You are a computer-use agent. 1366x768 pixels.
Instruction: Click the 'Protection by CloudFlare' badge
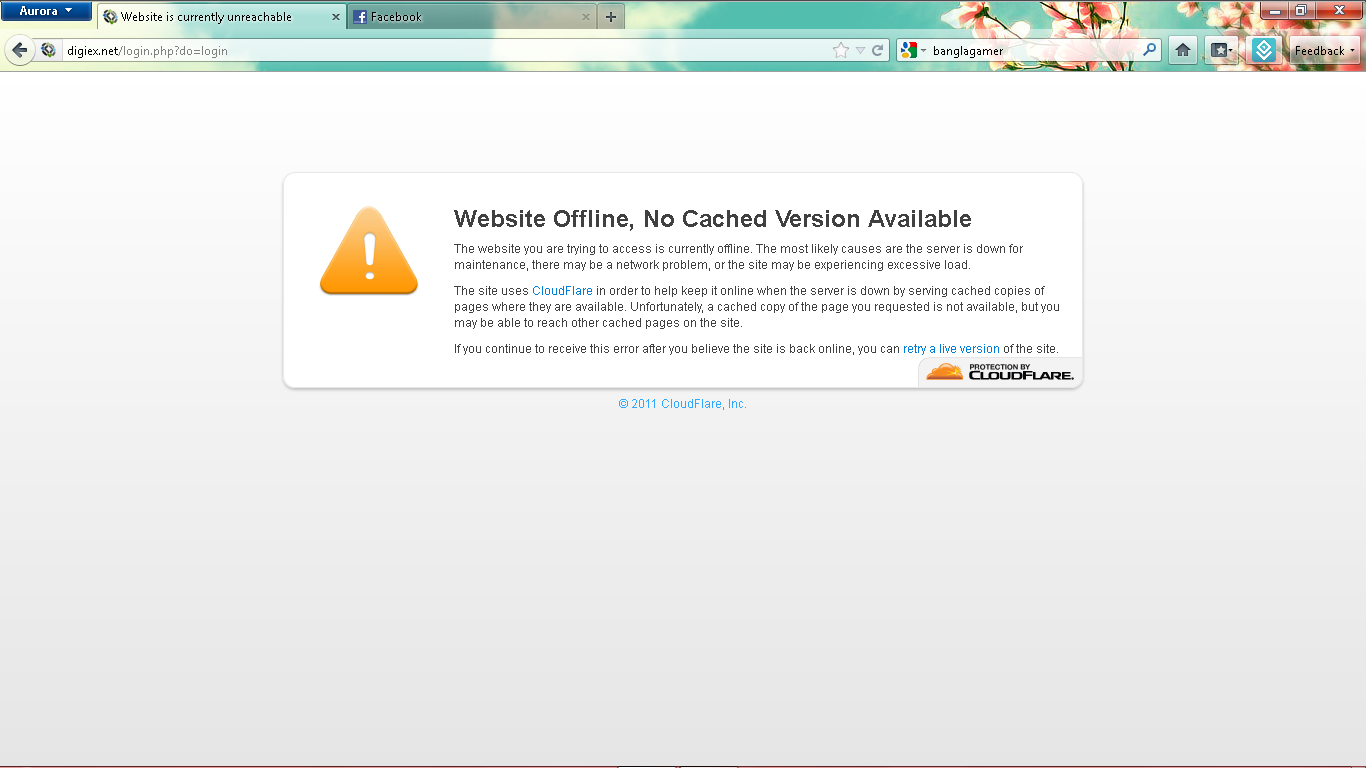[1000, 372]
